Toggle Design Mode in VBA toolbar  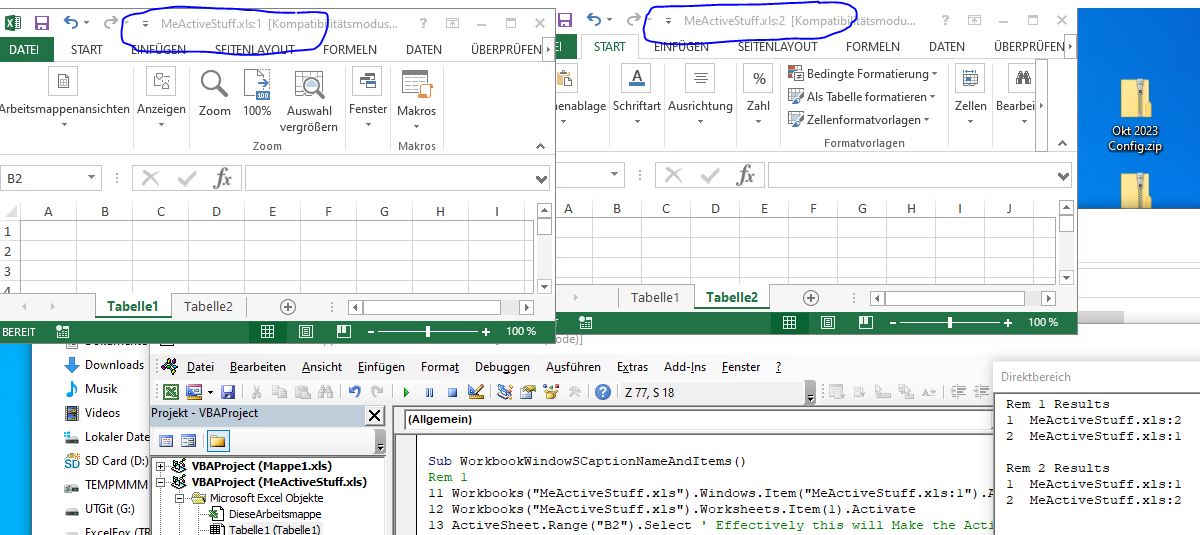tap(476, 392)
